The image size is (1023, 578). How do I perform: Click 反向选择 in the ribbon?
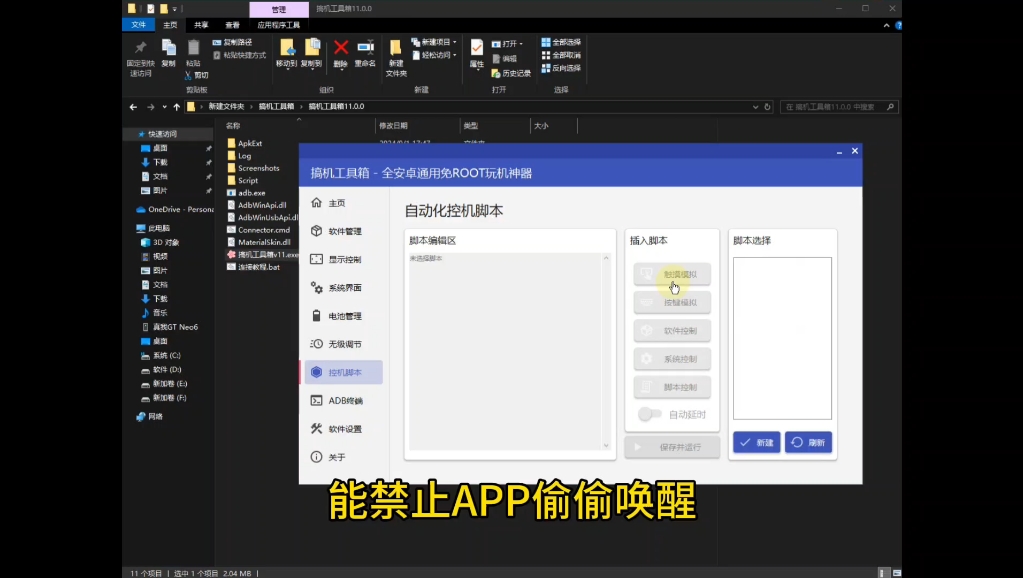560,68
